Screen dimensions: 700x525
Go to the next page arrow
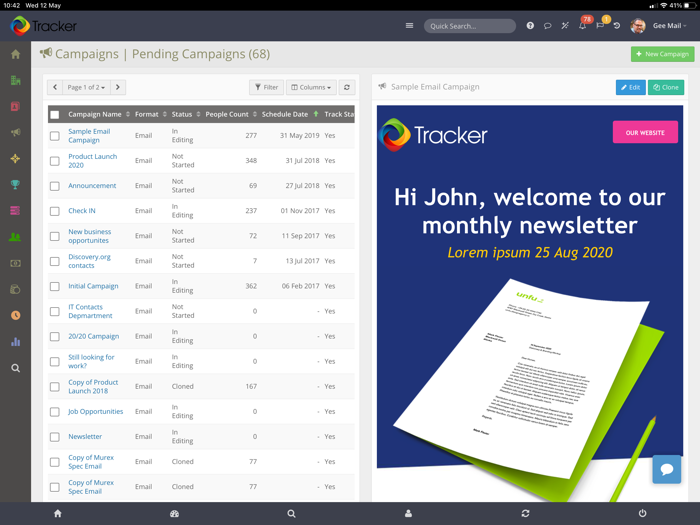(118, 87)
